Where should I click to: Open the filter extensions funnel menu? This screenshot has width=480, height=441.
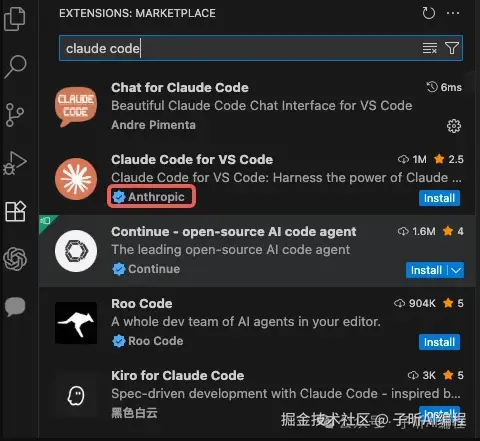(x=452, y=48)
